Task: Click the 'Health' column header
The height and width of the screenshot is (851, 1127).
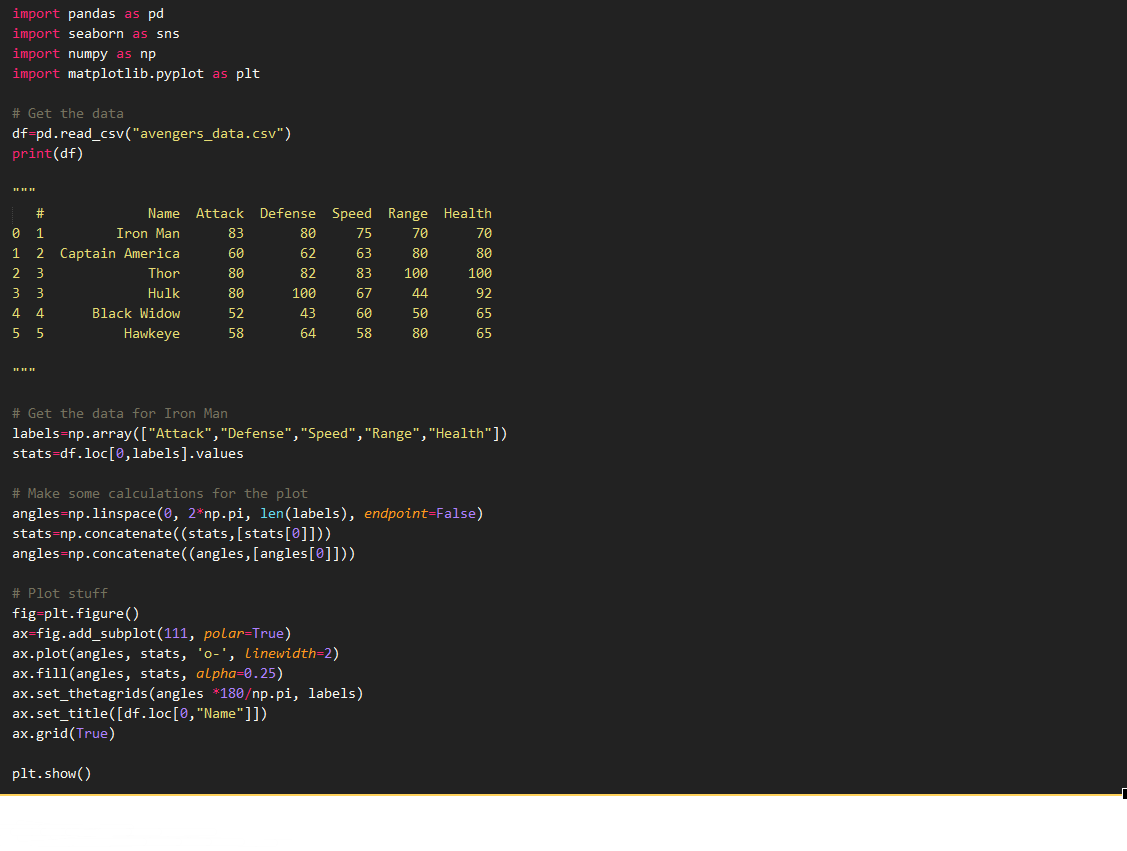Action: (x=468, y=213)
